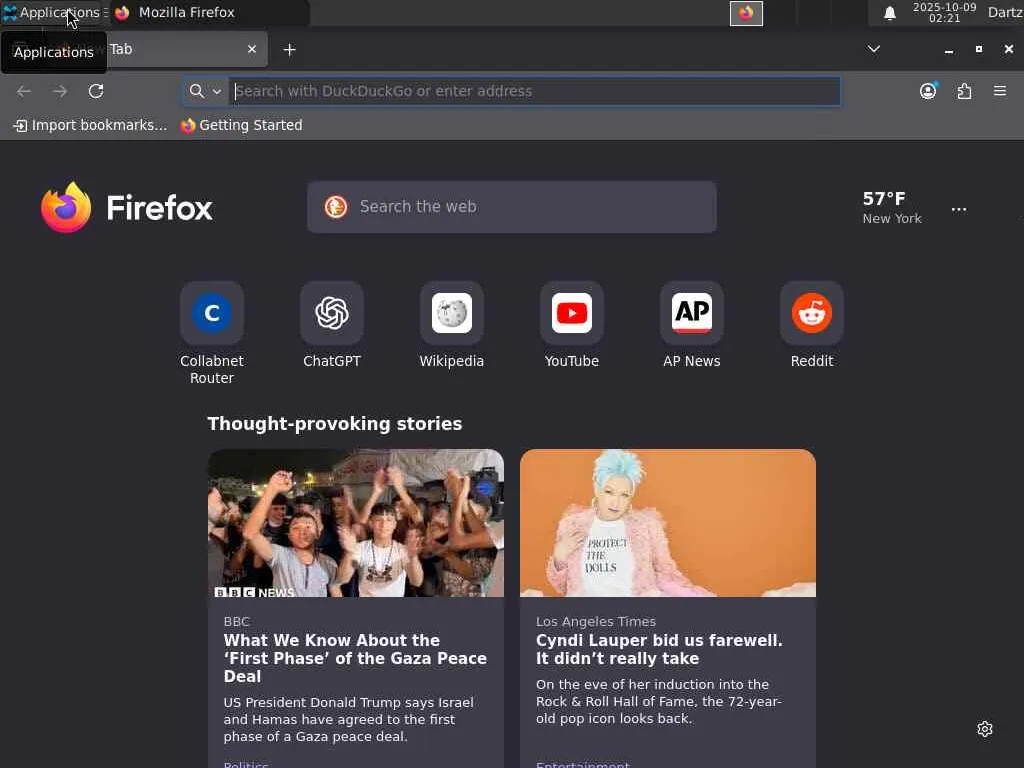
Task: Open search engine dropdown in address bar
Action: point(205,91)
